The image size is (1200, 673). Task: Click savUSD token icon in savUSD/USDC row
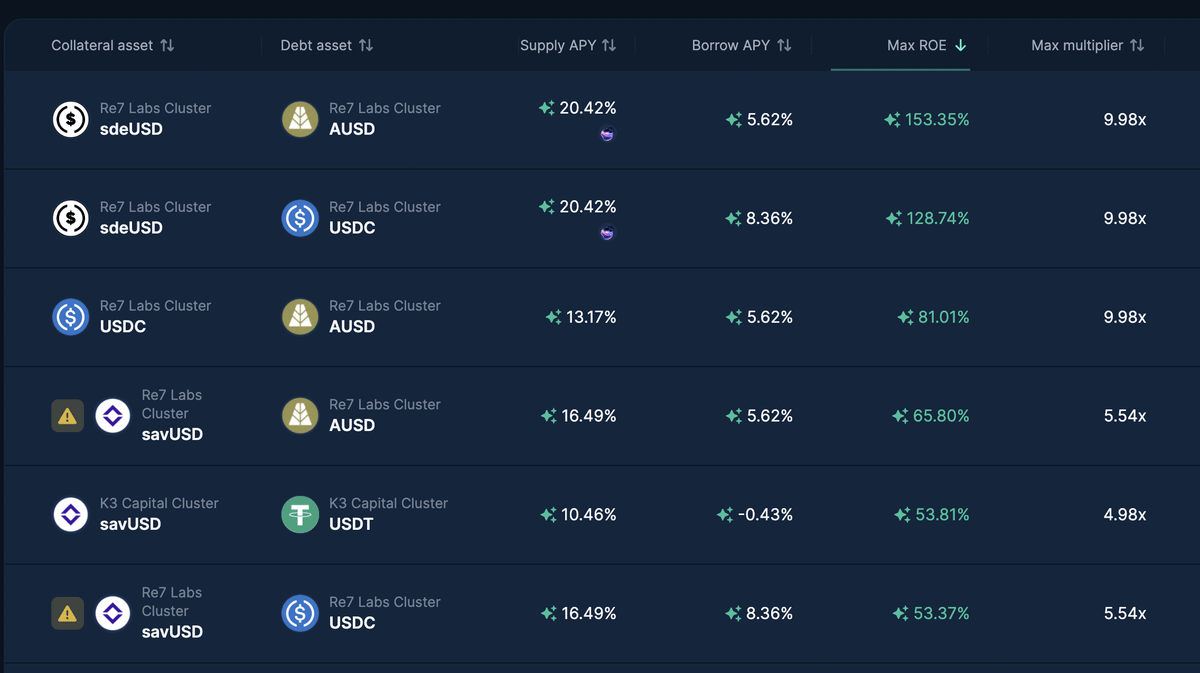point(113,614)
